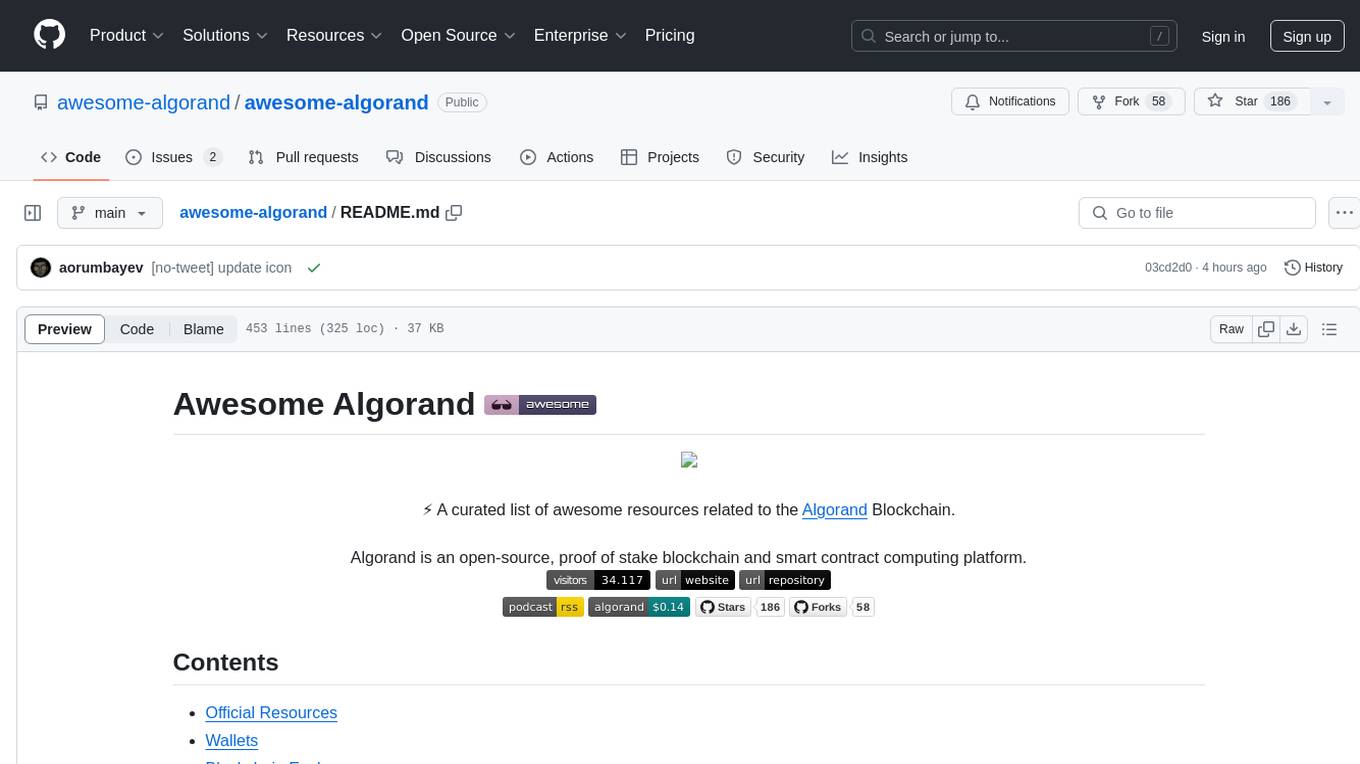The width and height of the screenshot is (1360, 764).
Task: Open the awesome-algorand owner link
Action: pyautogui.click(x=143, y=102)
